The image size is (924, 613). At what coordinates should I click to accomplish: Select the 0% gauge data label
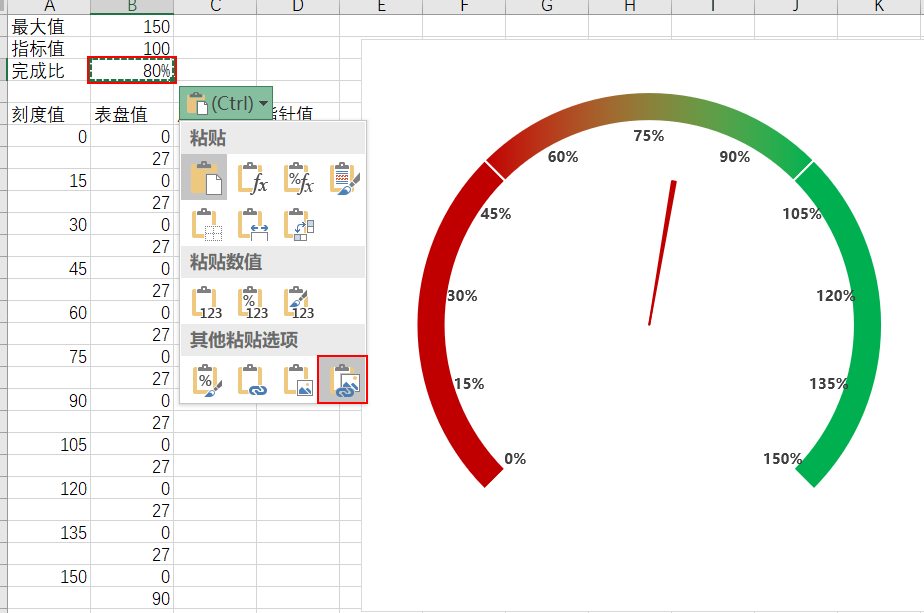pos(515,459)
